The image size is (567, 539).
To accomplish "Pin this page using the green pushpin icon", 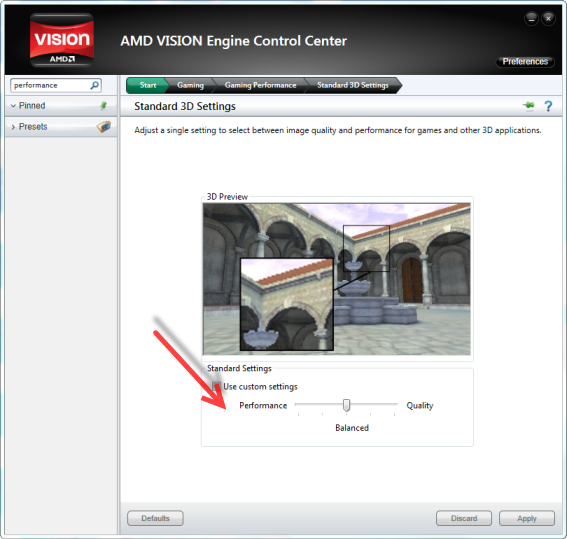I will tap(529, 105).
